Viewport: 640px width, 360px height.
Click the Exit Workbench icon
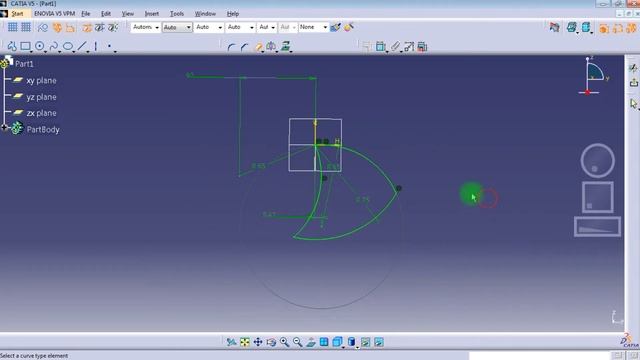633,83
